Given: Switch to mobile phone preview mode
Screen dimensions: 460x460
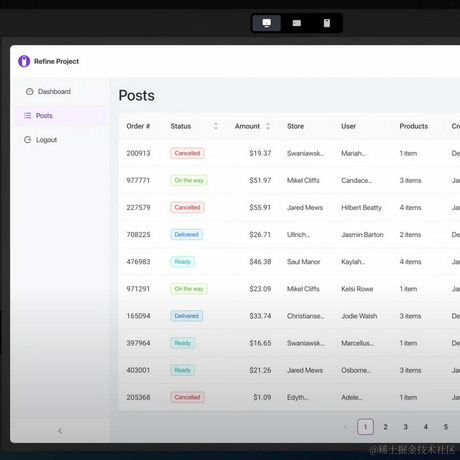Looking at the screenshot, I should coord(327,23).
